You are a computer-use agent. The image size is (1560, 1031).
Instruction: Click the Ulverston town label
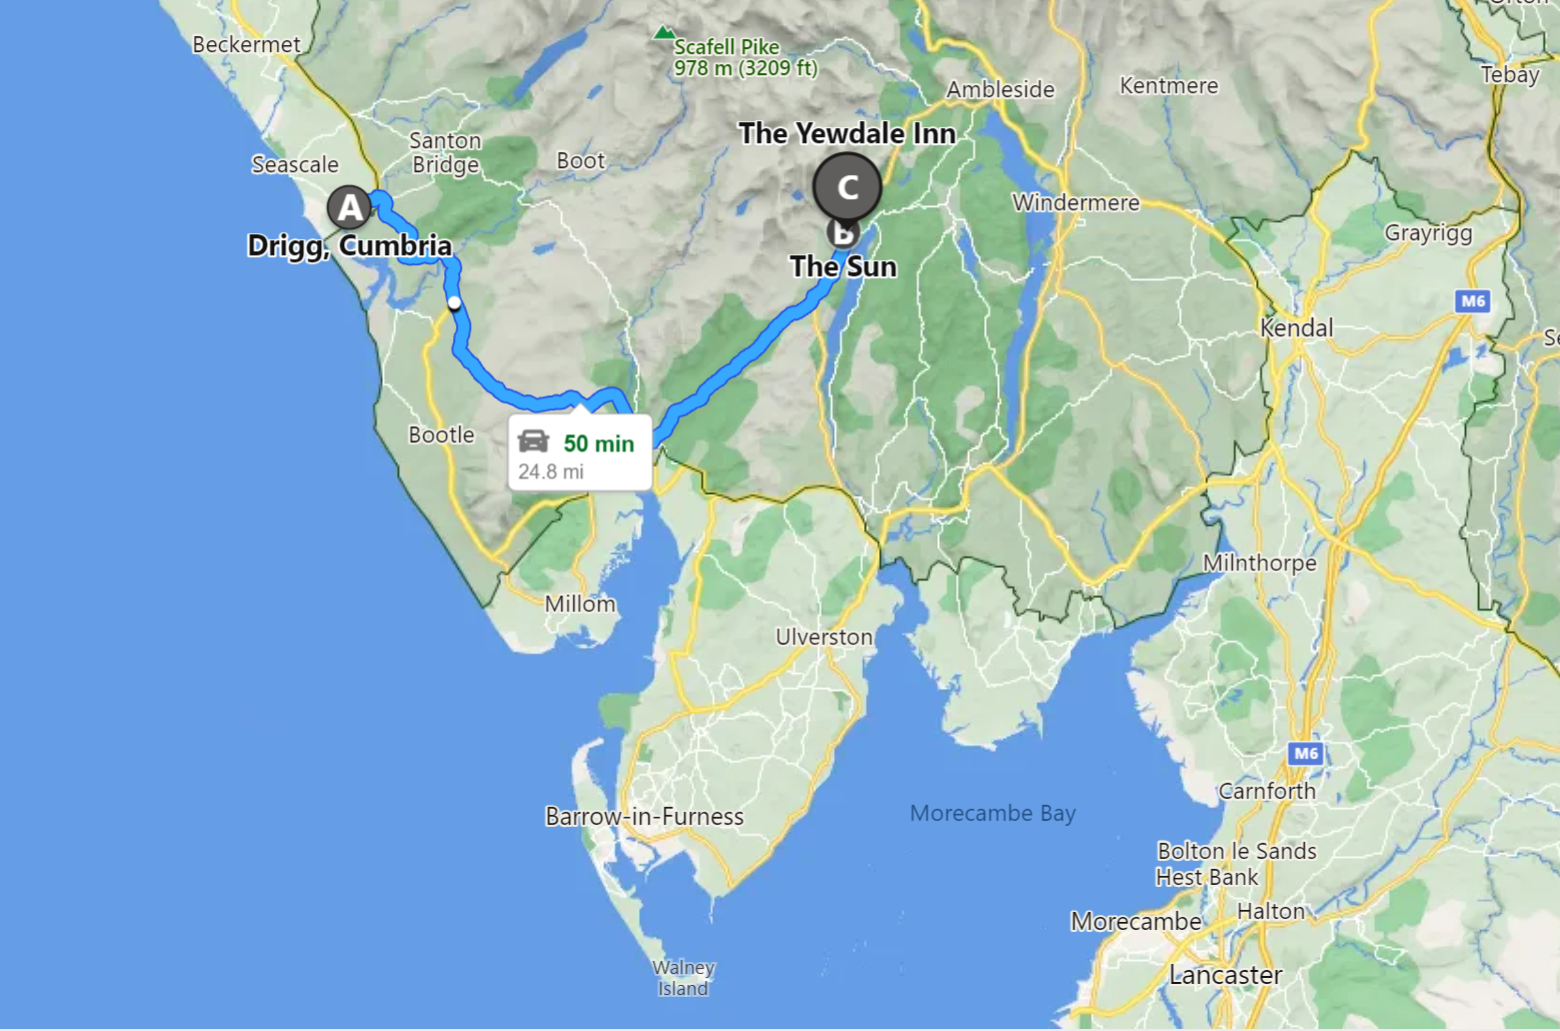(x=824, y=637)
